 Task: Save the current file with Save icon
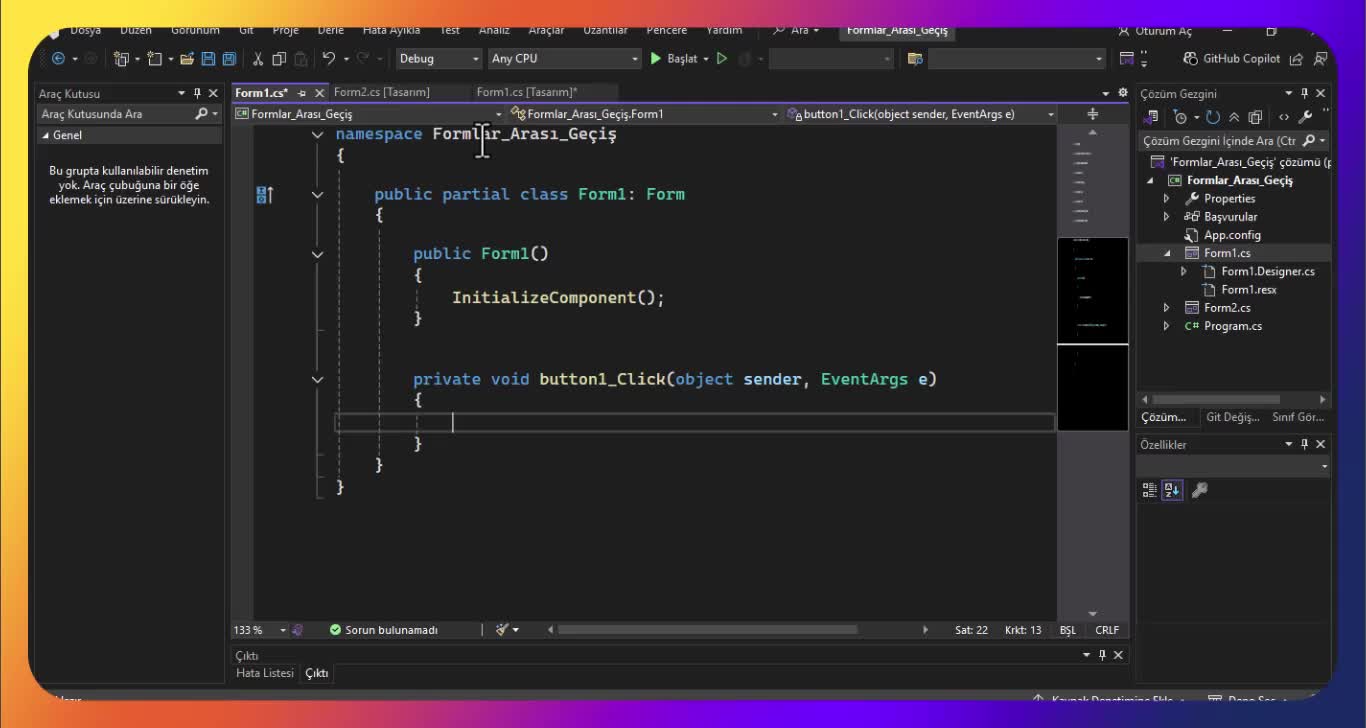tap(208, 59)
